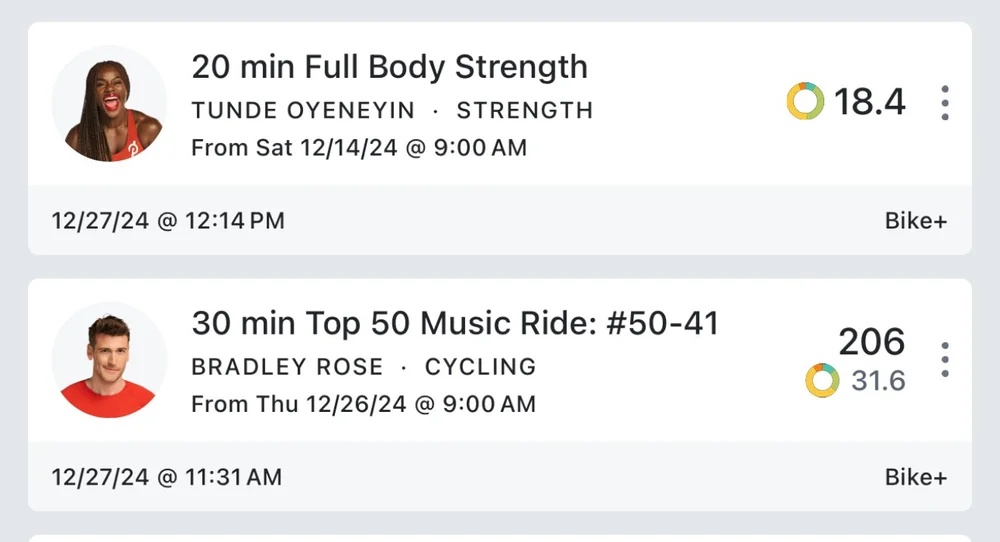This screenshot has width=1000, height=542.
Task: Click Bike+ label on the cycling workout card
Action: [916, 477]
